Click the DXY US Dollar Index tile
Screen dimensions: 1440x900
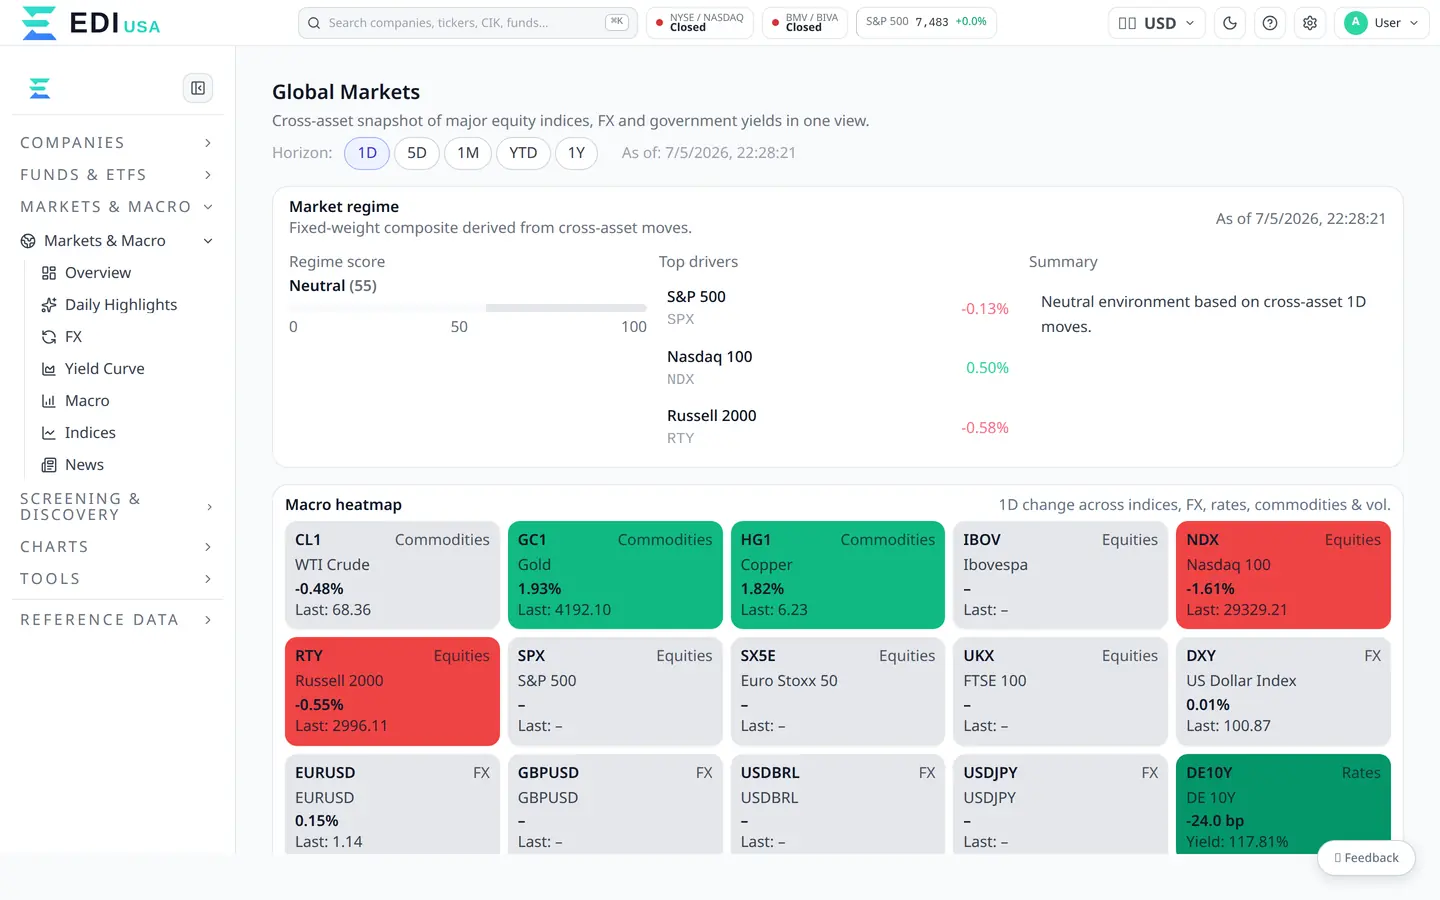point(1283,691)
